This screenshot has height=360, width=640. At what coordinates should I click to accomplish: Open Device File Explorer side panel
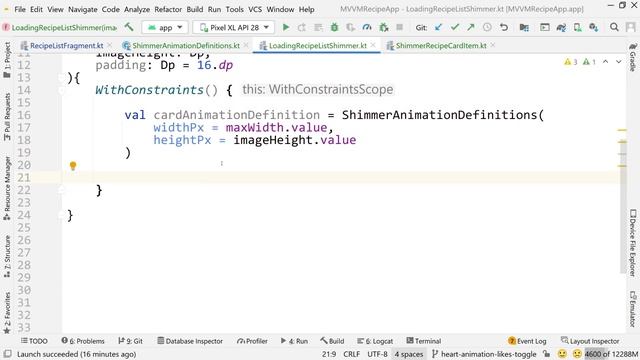click(x=633, y=242)
